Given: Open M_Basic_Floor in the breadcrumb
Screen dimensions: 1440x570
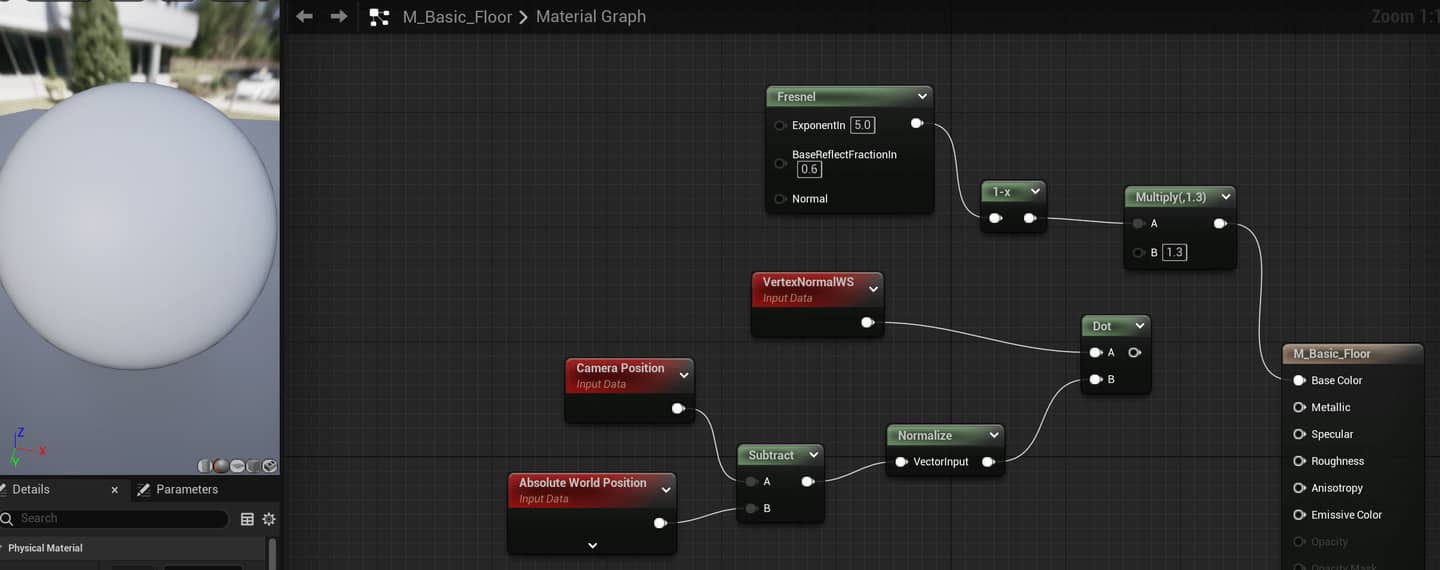Looking at the screenshot, I should point(457,17).
